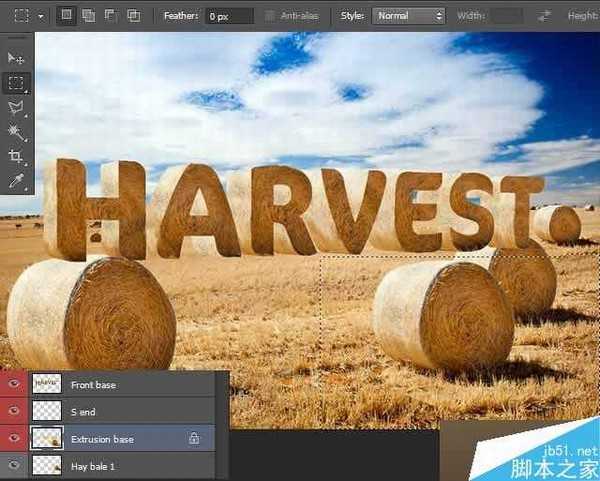Select the Eyedropper tool
600x481 pixels.
click(16, 181)
